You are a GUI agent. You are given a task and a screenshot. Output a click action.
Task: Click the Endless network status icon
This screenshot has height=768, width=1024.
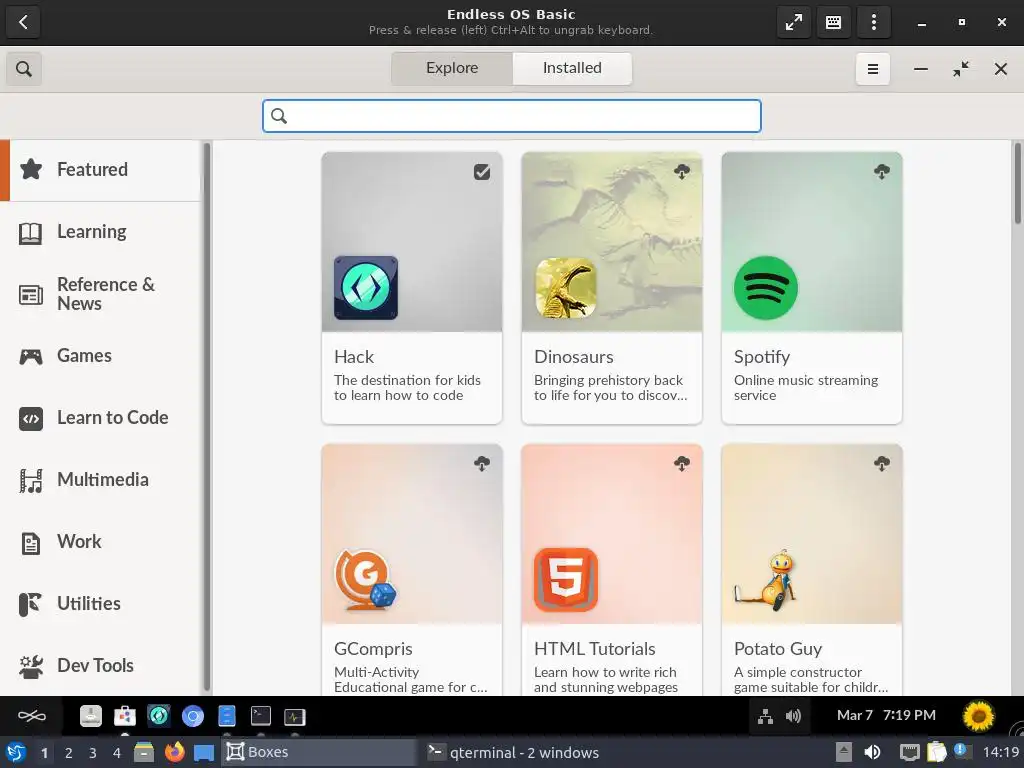pos(765,716)
